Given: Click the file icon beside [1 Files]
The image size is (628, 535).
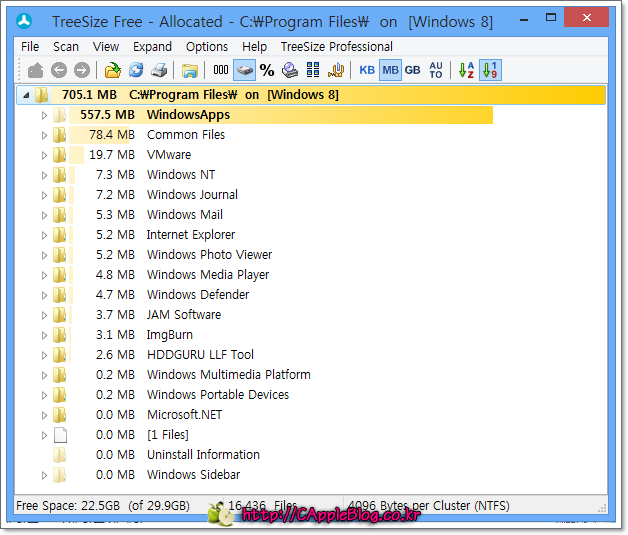Looking at the screenshot, I should tap(60, 435).
